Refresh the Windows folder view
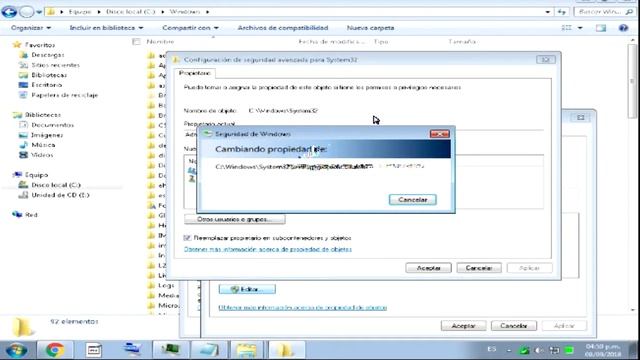This screenshot has height=360, width=640. pos(562,12)
